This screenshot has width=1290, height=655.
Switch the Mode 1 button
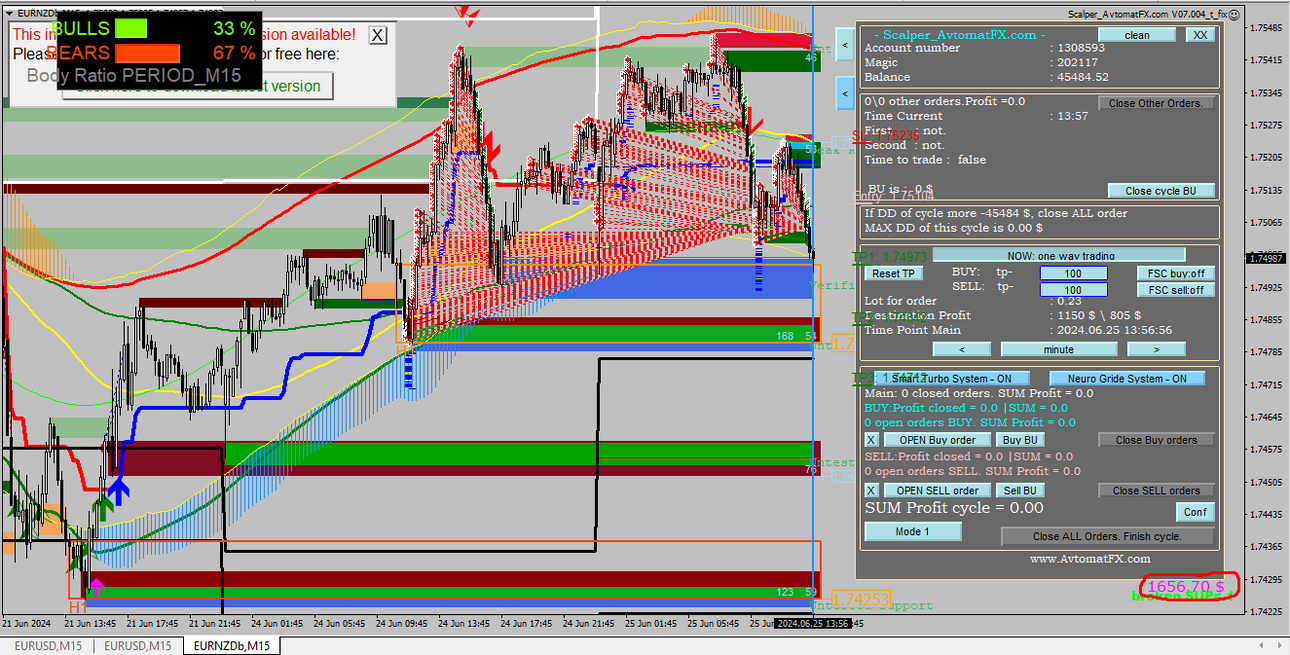coord(912,532)
